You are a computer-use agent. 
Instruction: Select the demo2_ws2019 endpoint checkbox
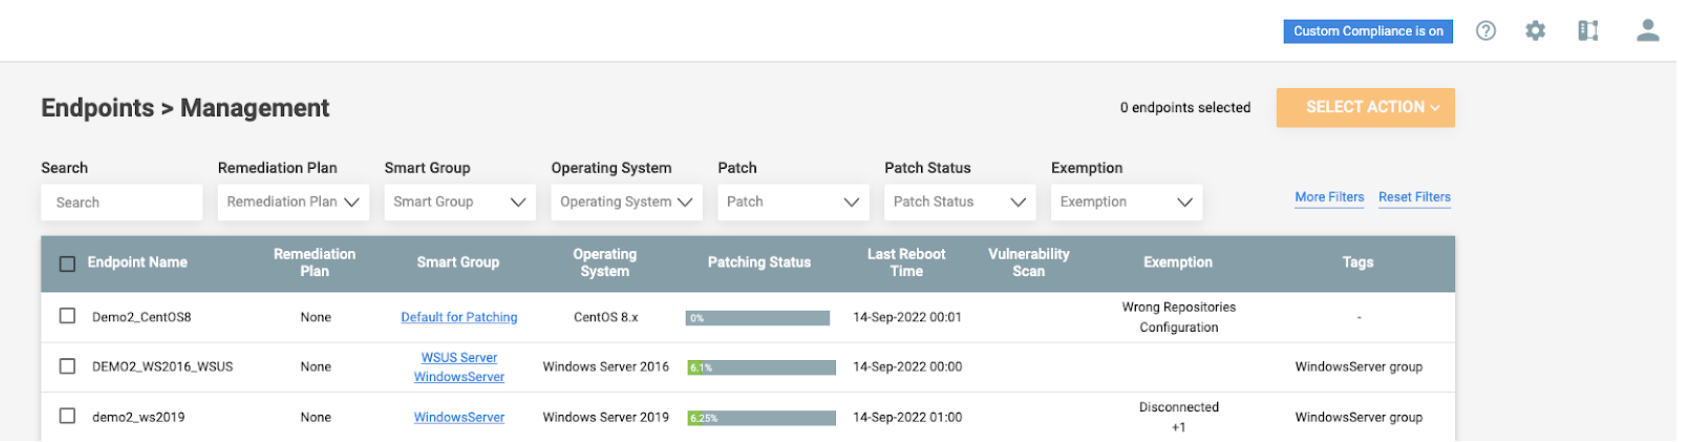[x=67, y=416]
